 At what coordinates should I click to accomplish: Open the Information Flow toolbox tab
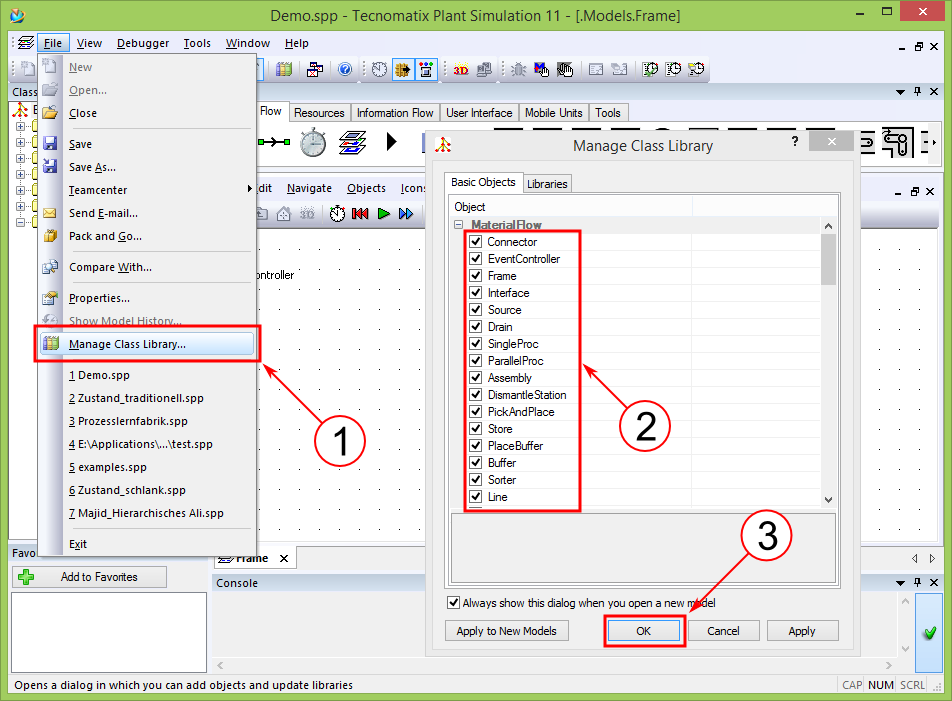pyautogui.click(x=395, y=113)
